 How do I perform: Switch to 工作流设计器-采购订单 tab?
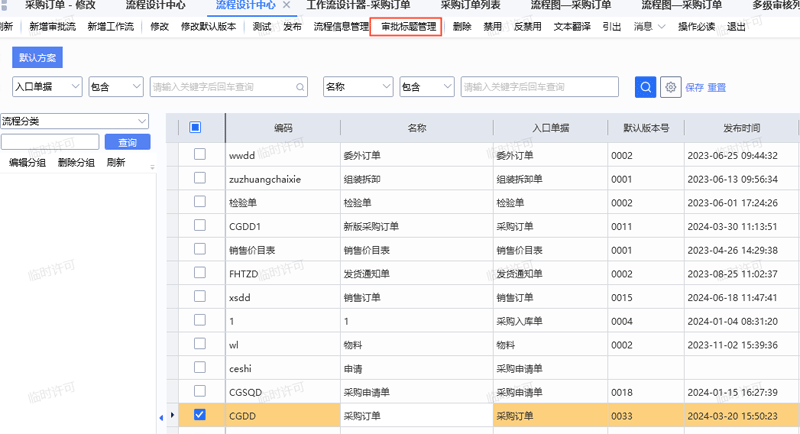point(358,5)
